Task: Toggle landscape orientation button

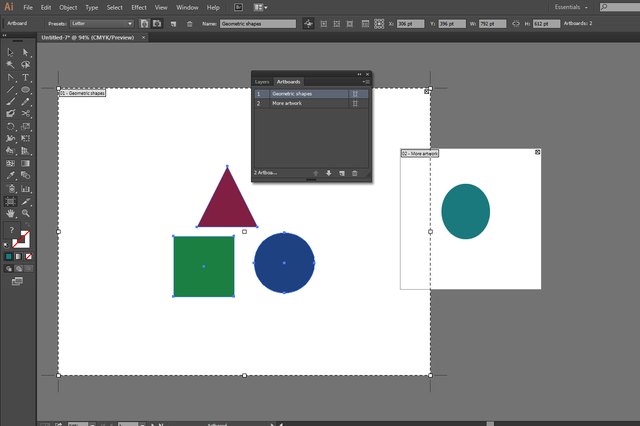Action: point(157,24)
